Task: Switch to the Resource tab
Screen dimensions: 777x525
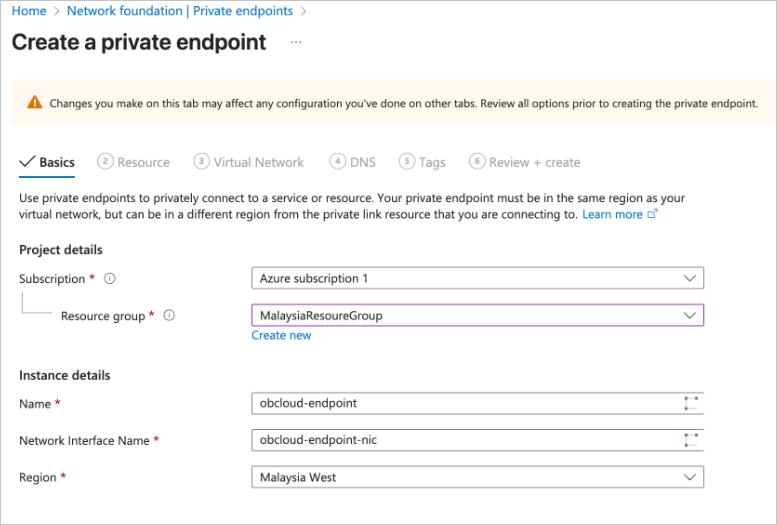Action: (x=134, y=162)
